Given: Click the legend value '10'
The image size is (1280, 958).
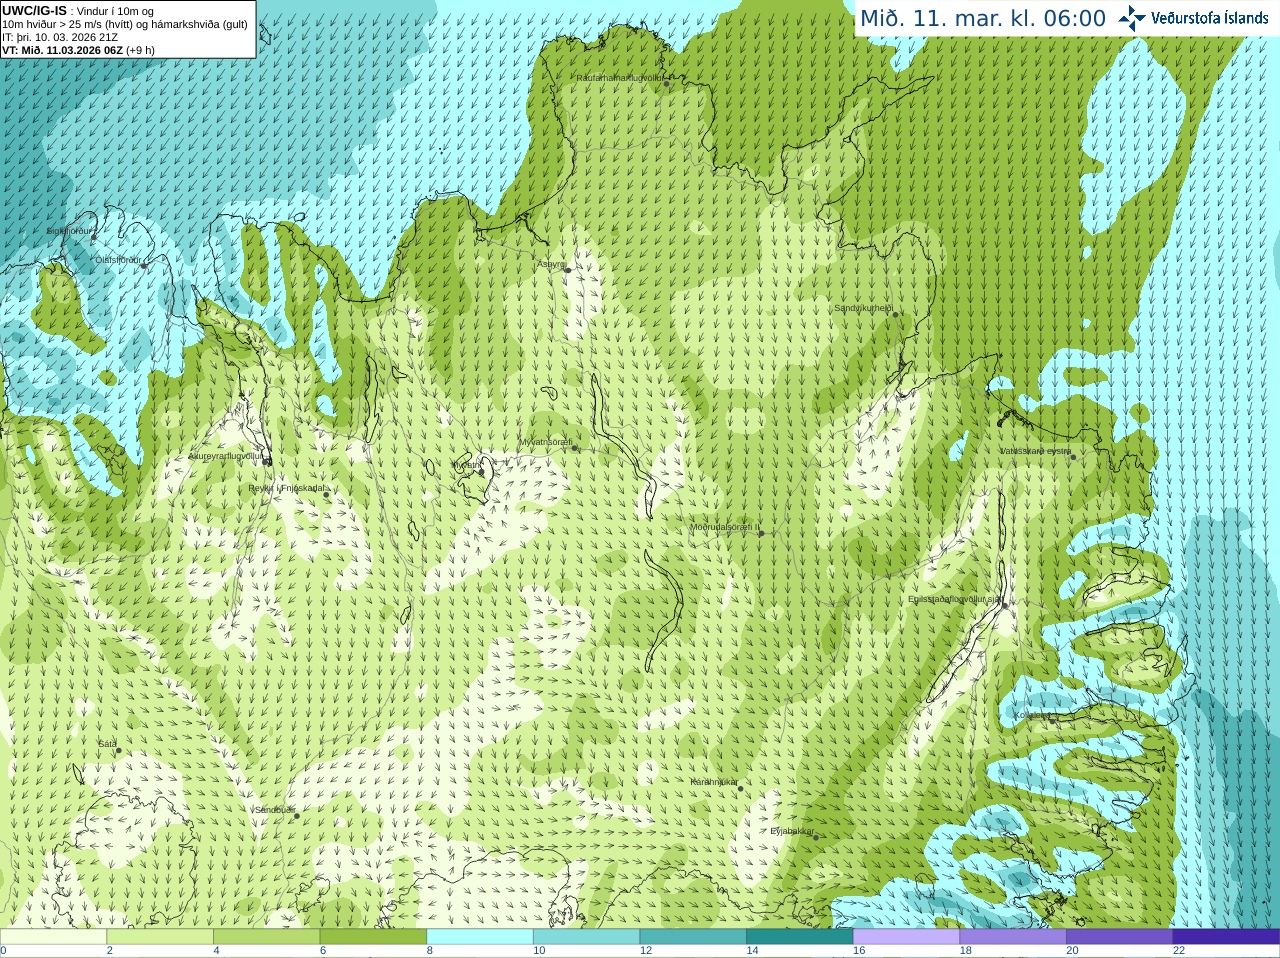Looking at the screenshot, I should point(539,951).
